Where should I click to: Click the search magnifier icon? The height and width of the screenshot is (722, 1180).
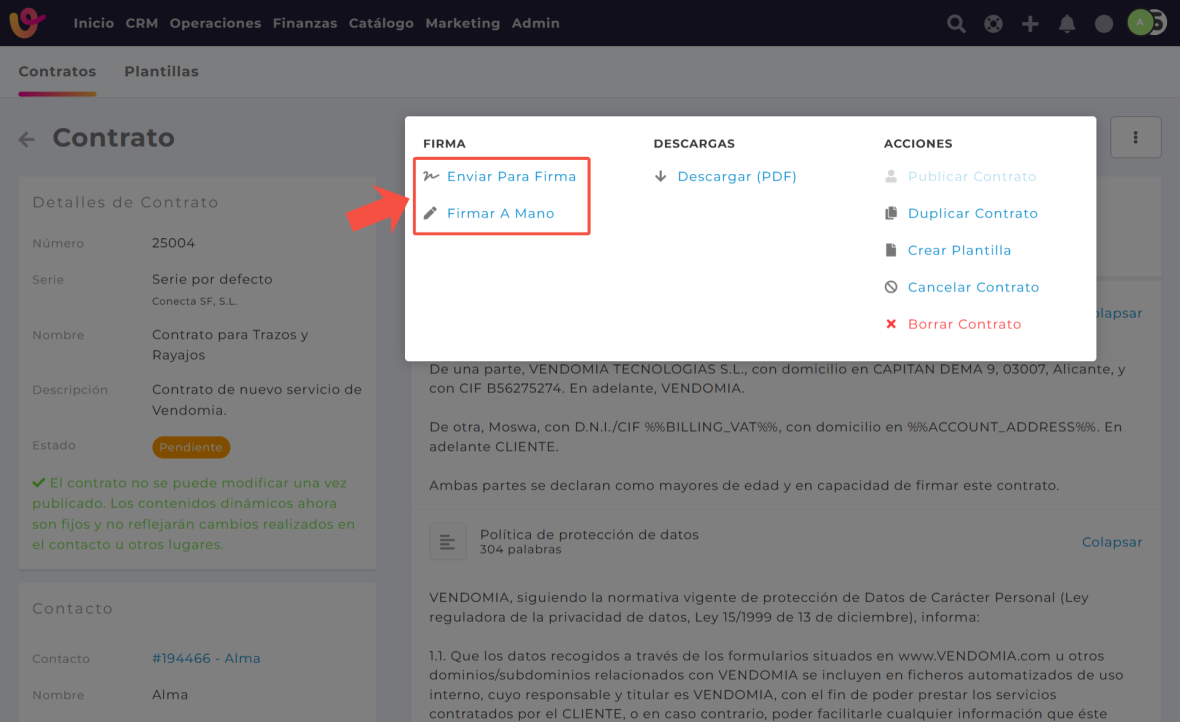(x=956, y=24)
